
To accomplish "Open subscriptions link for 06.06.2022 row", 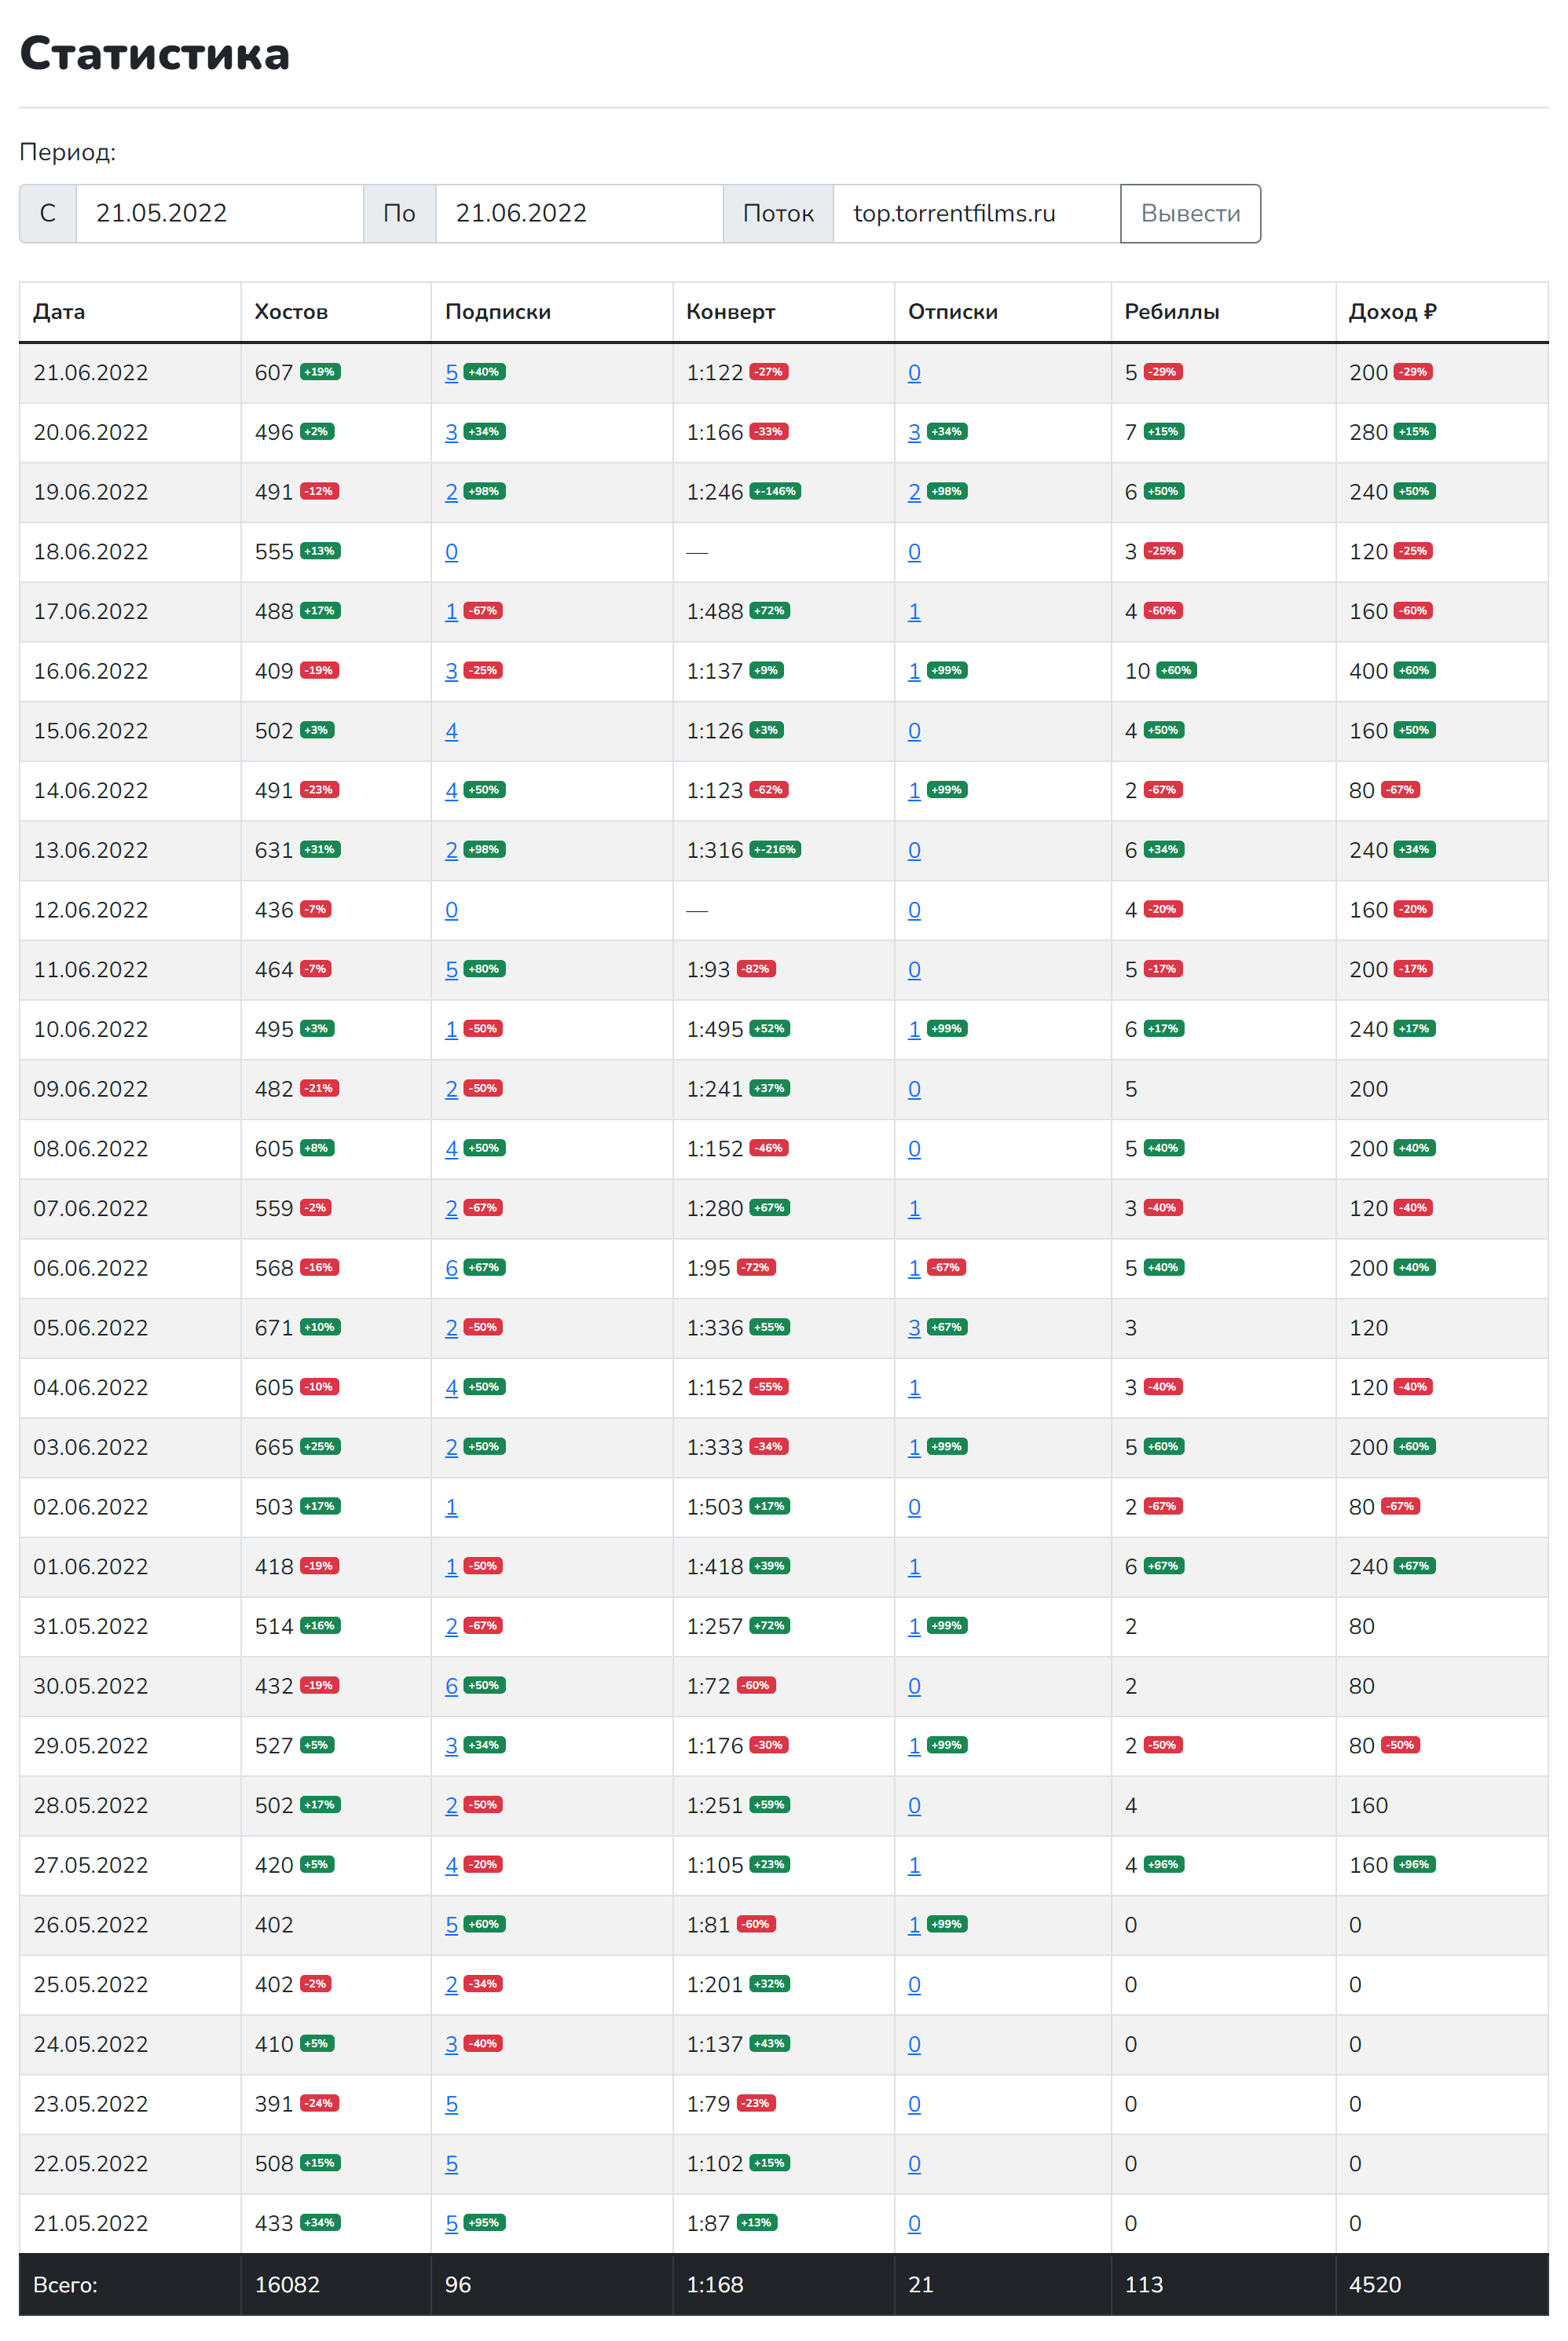I will (451, 1268).
